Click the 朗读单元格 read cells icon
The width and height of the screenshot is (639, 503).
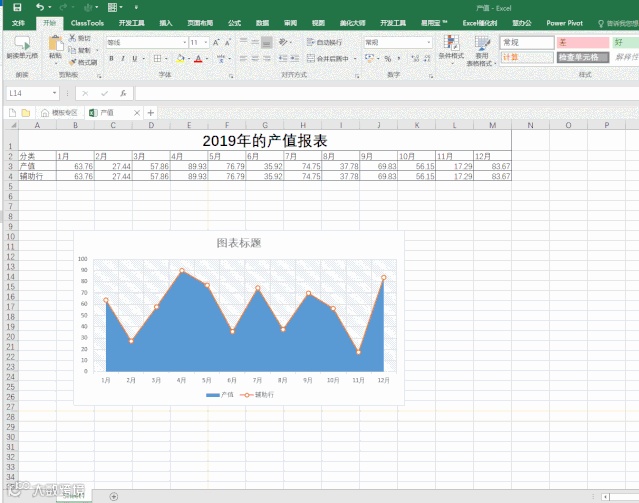(x=22, y=44)
